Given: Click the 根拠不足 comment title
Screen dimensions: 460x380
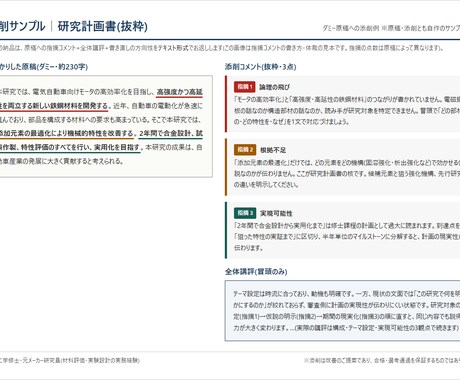Looking at the screenshot, I should coord(273,150).
